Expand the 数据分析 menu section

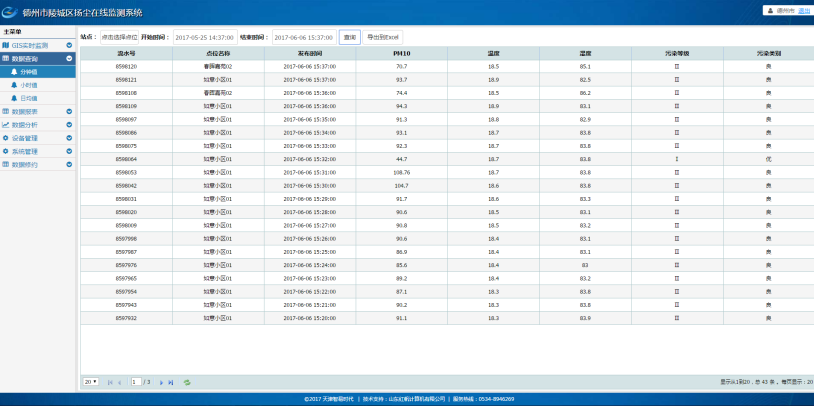[x=69, y=125]
